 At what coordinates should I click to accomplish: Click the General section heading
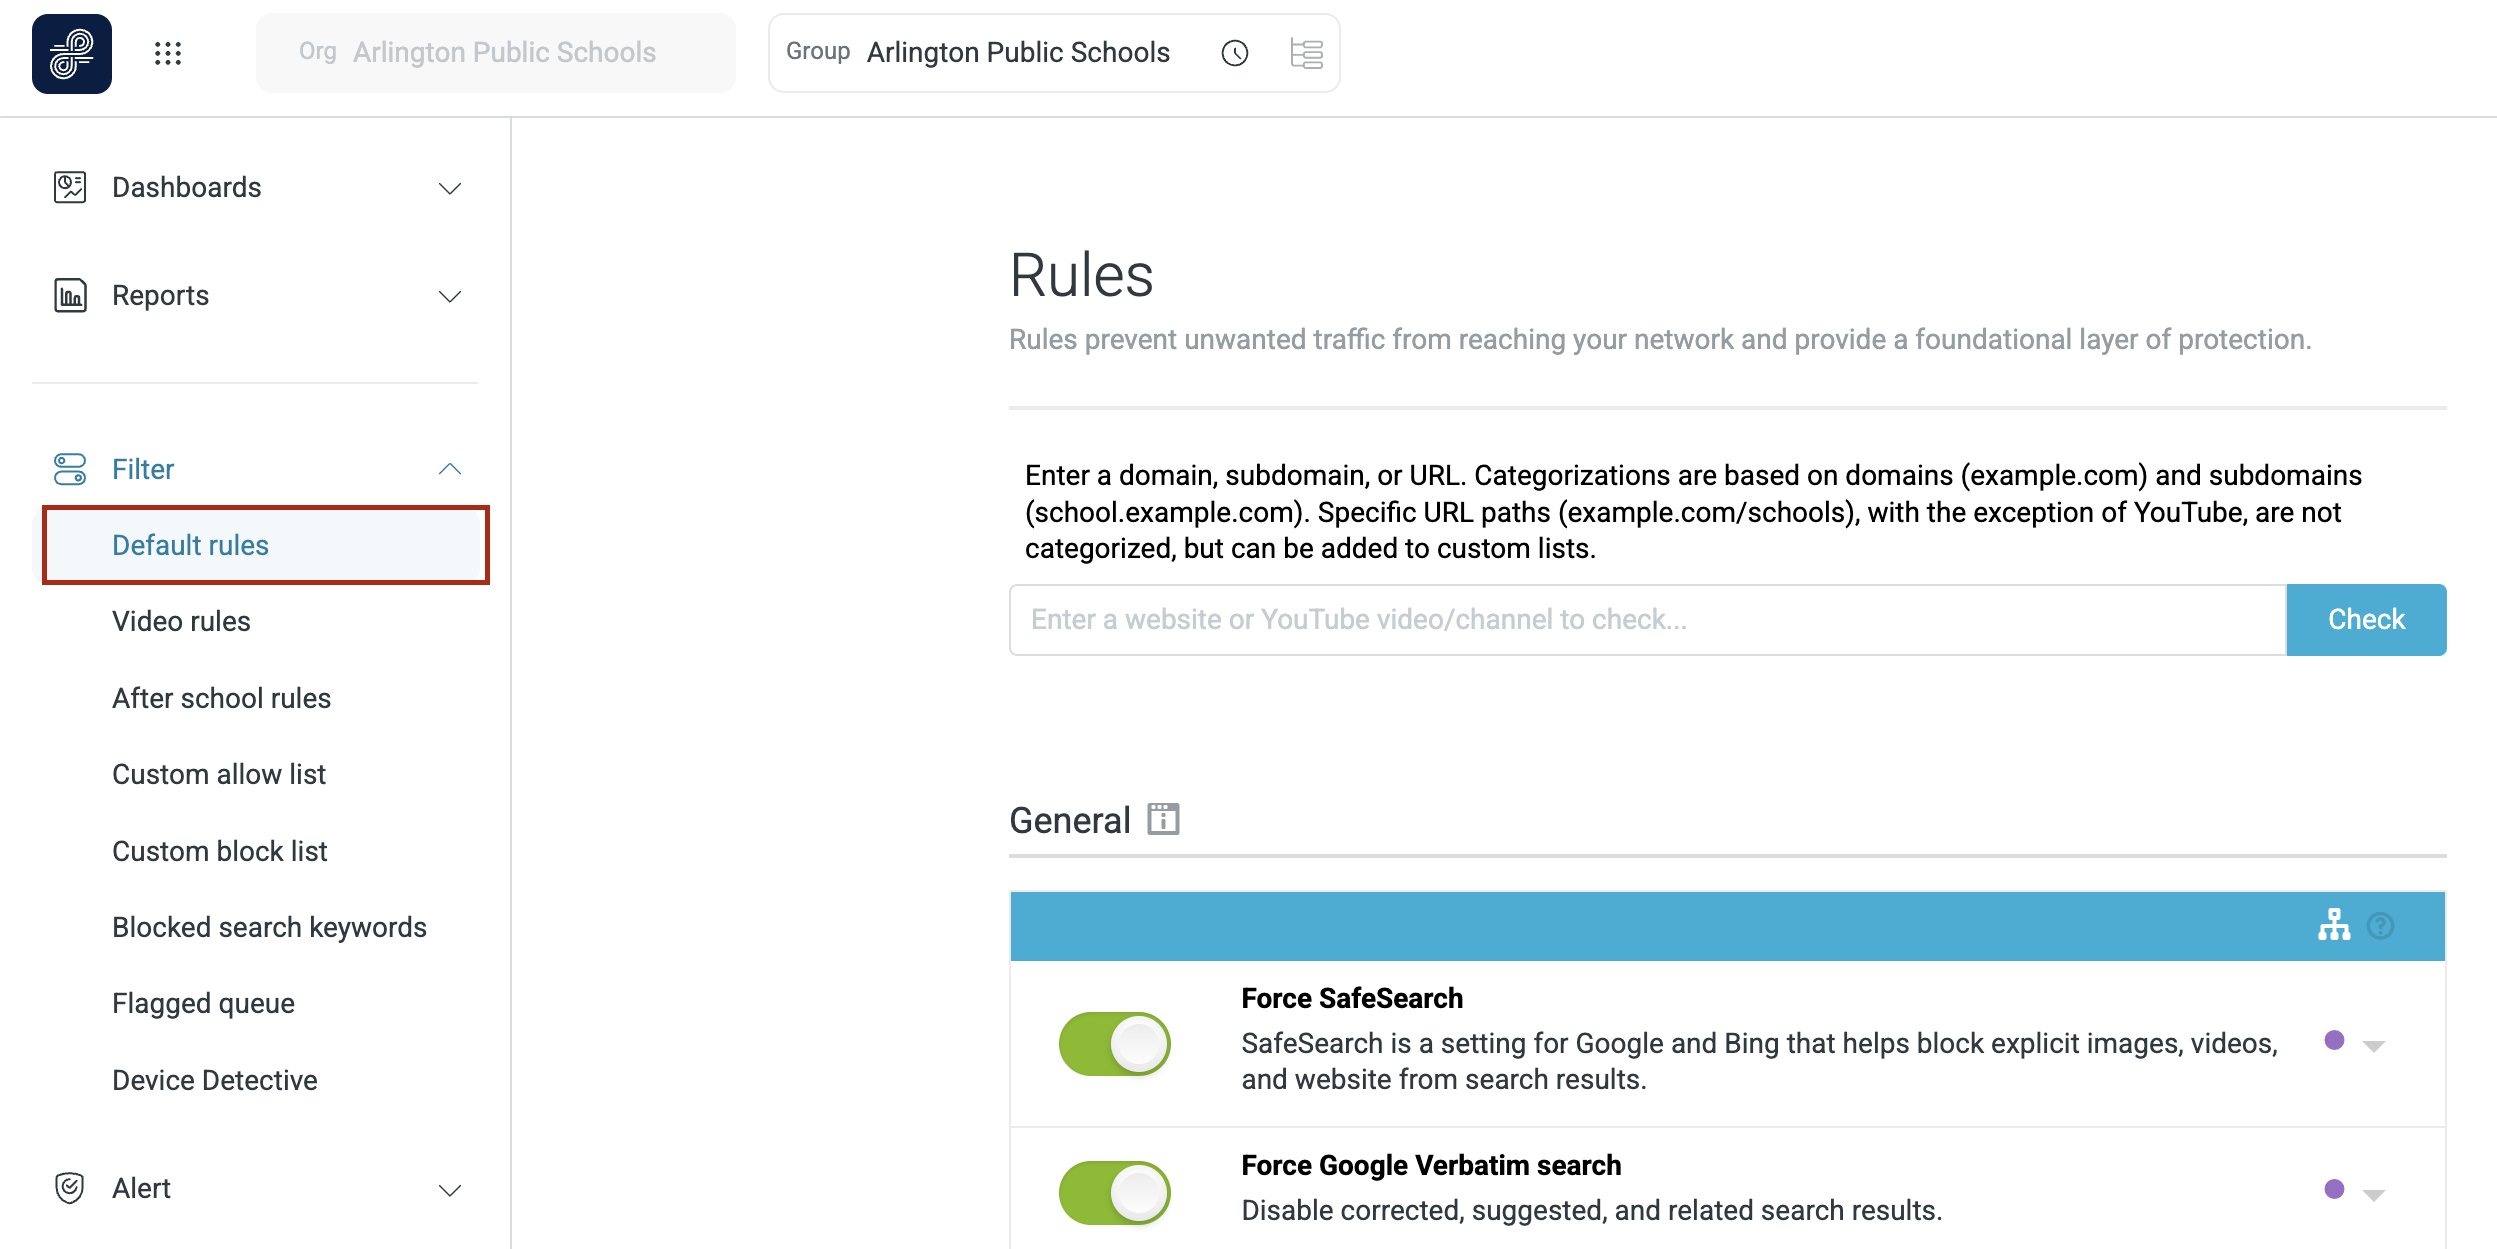1069,820
